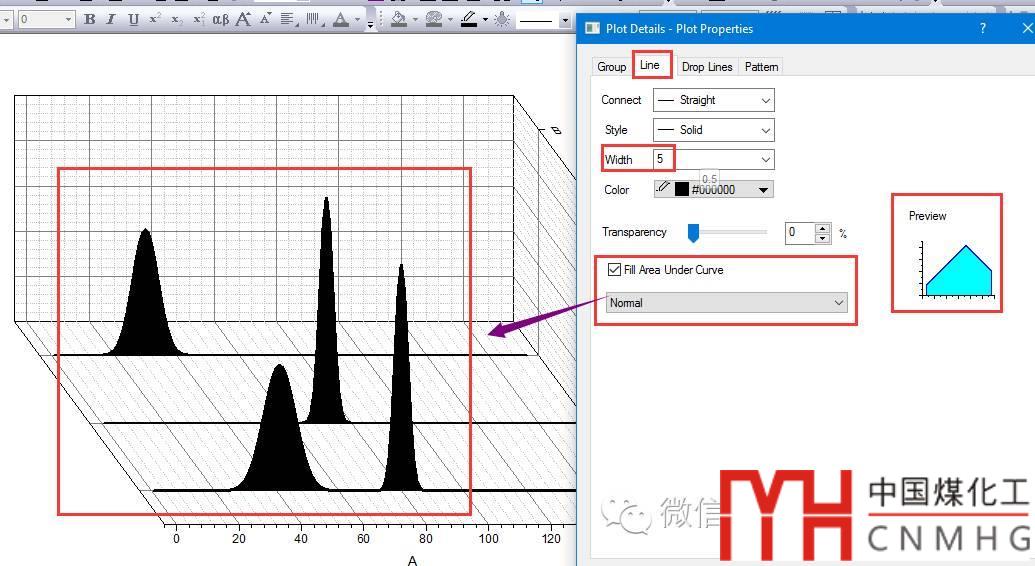Switch to the Pattern tab
1035x566 pixels.
pos(761,67)
